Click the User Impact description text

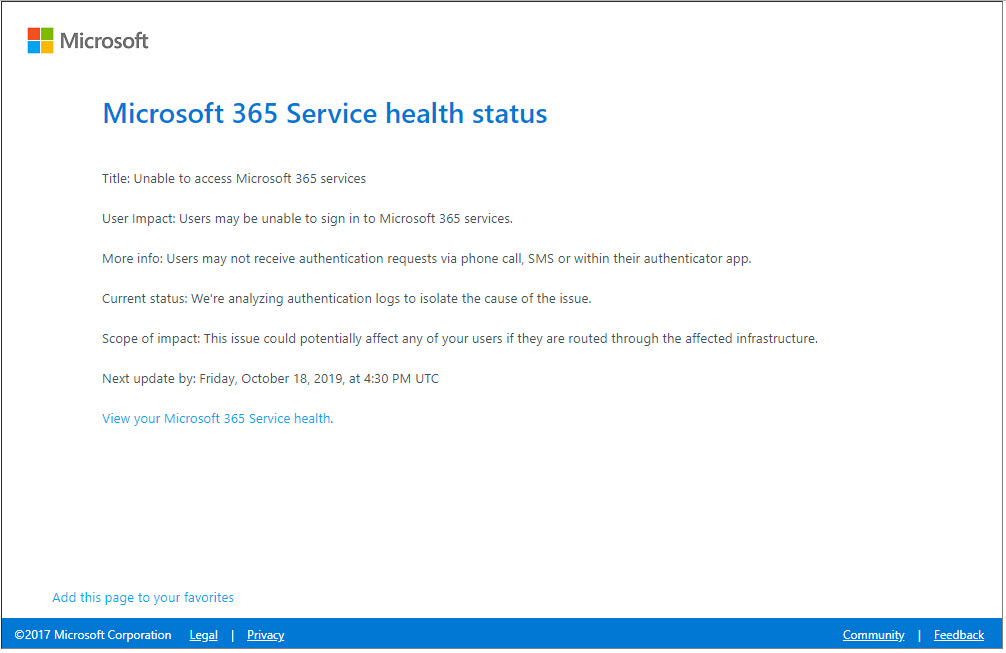[x=307, y=219]
